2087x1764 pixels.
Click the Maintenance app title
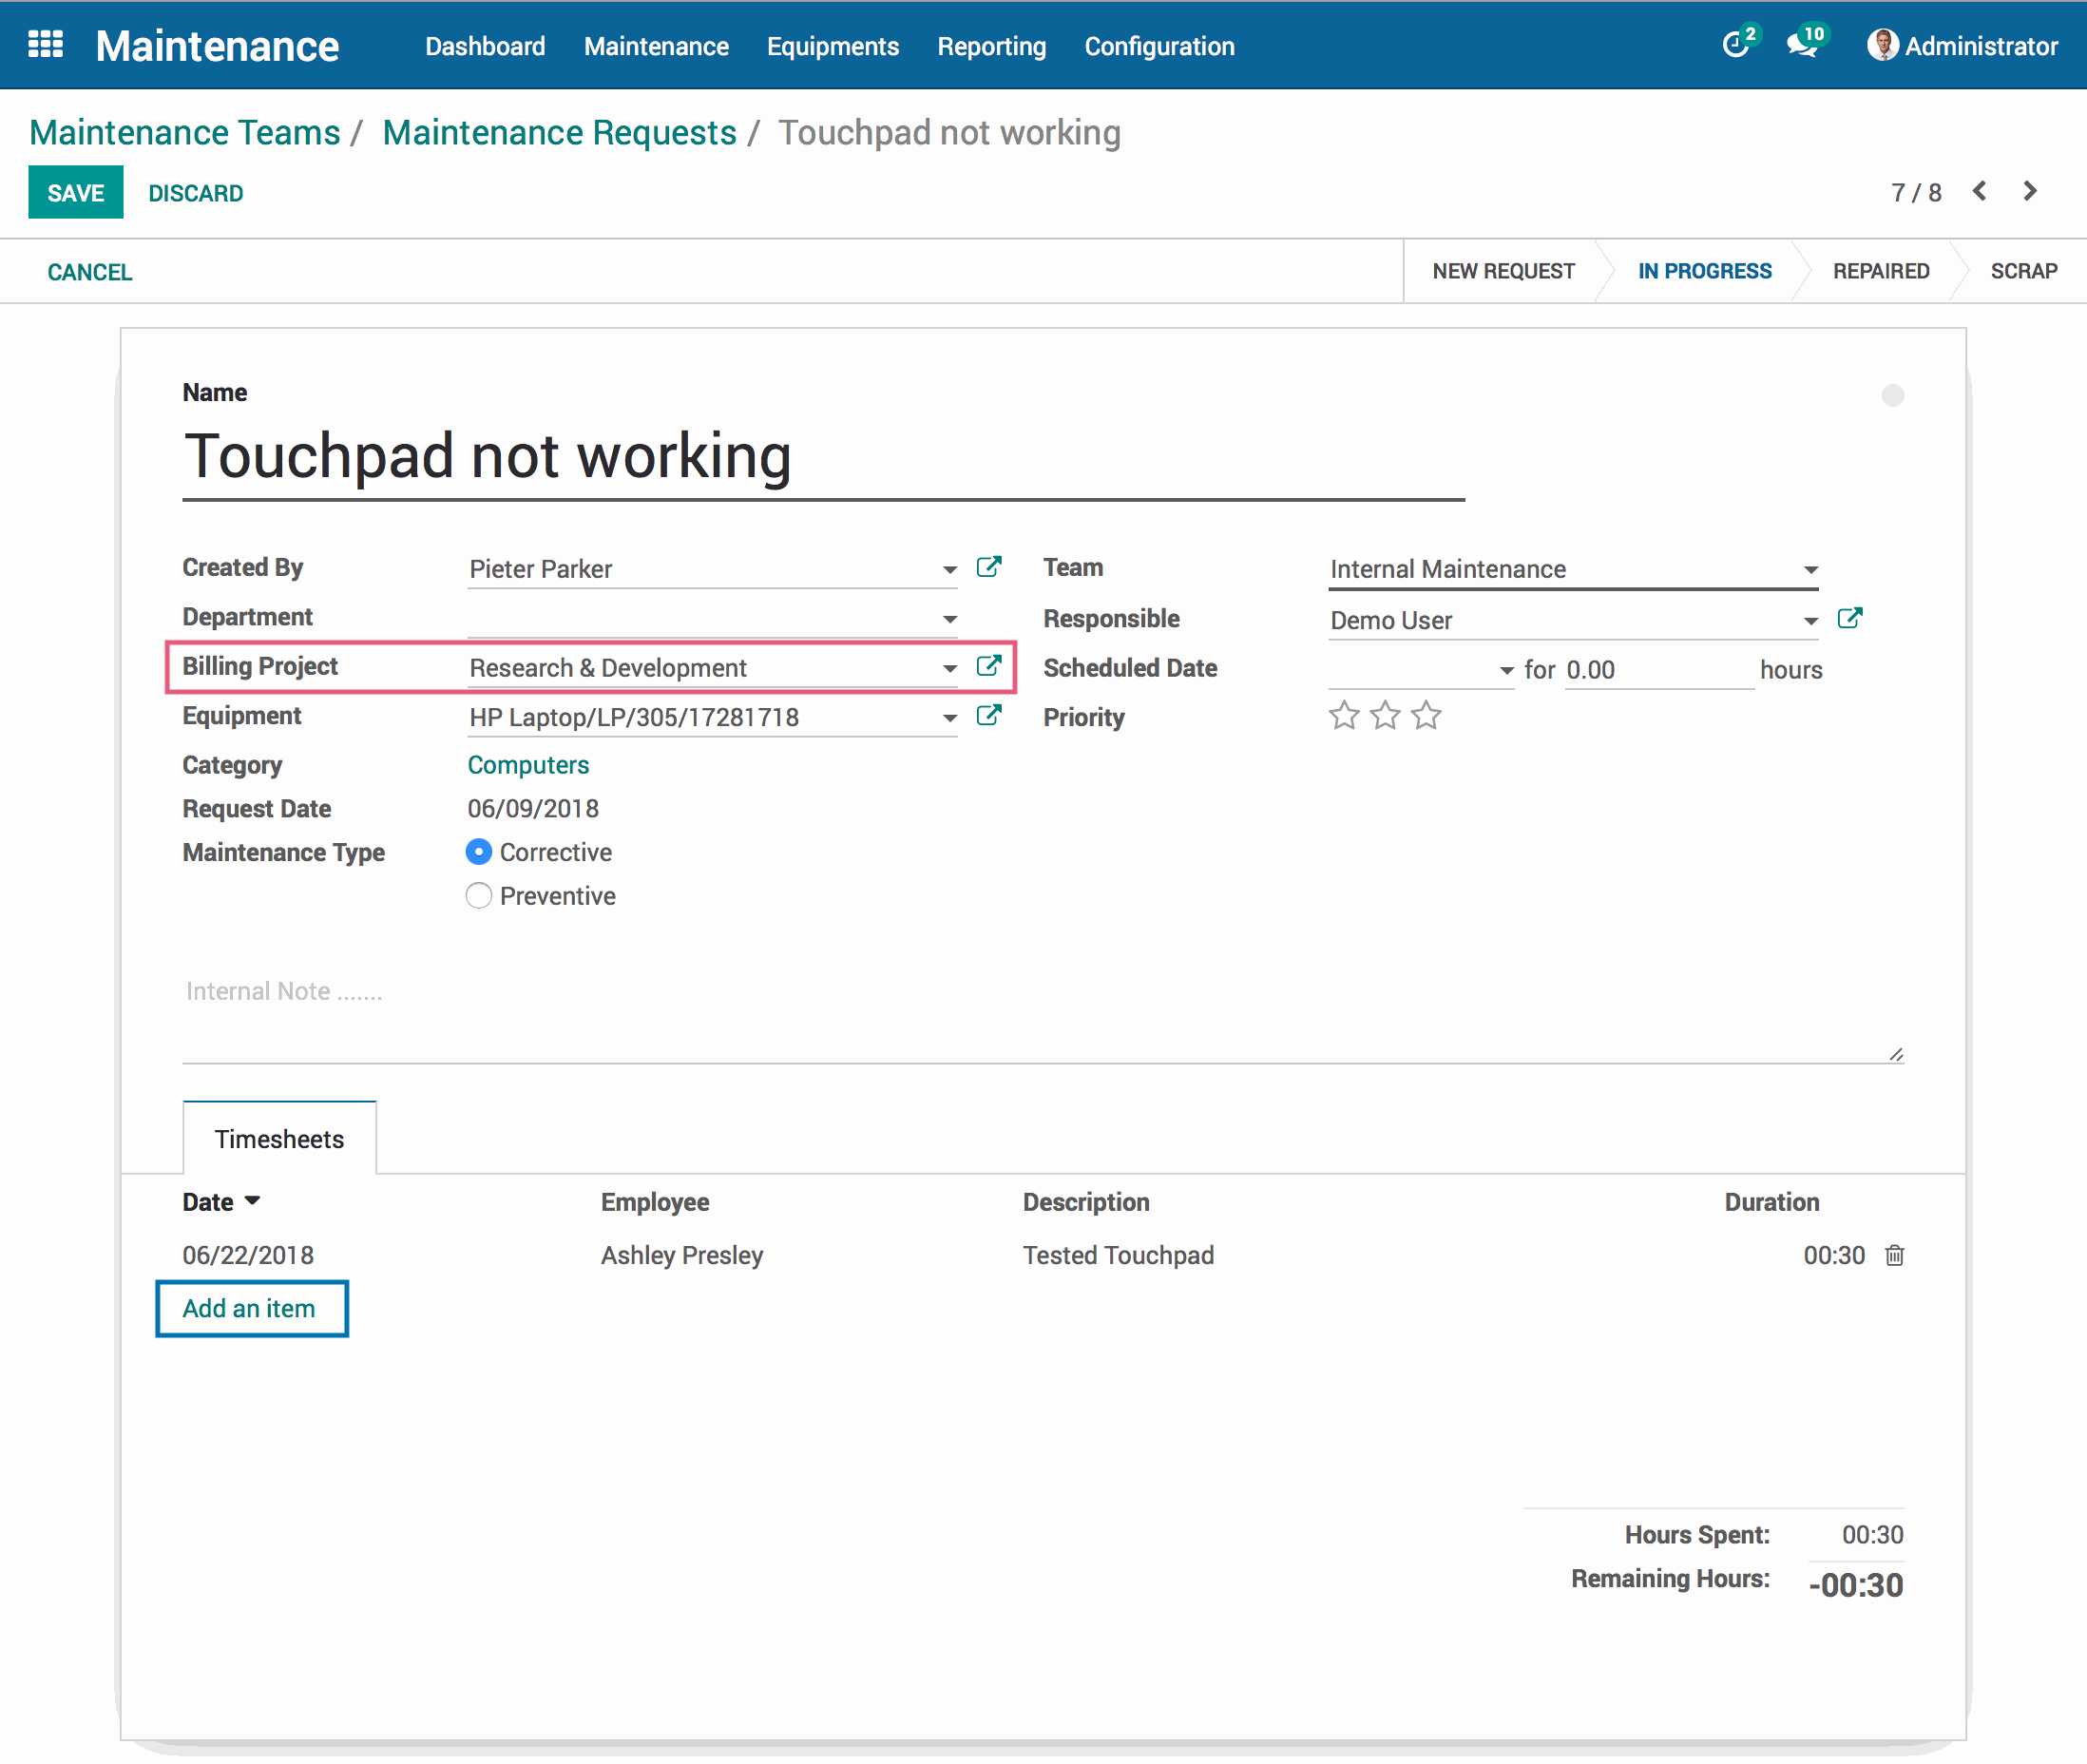pos(217,46)
